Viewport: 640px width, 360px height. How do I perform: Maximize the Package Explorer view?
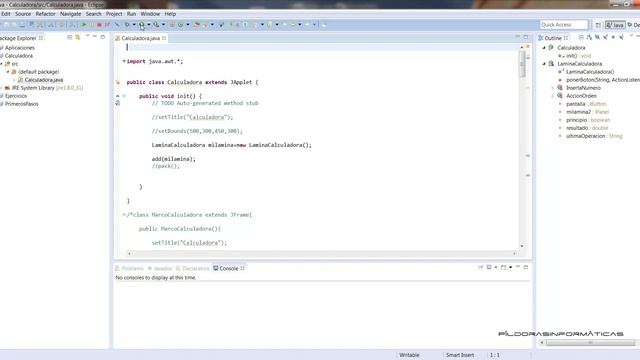(x=103, y=37)
